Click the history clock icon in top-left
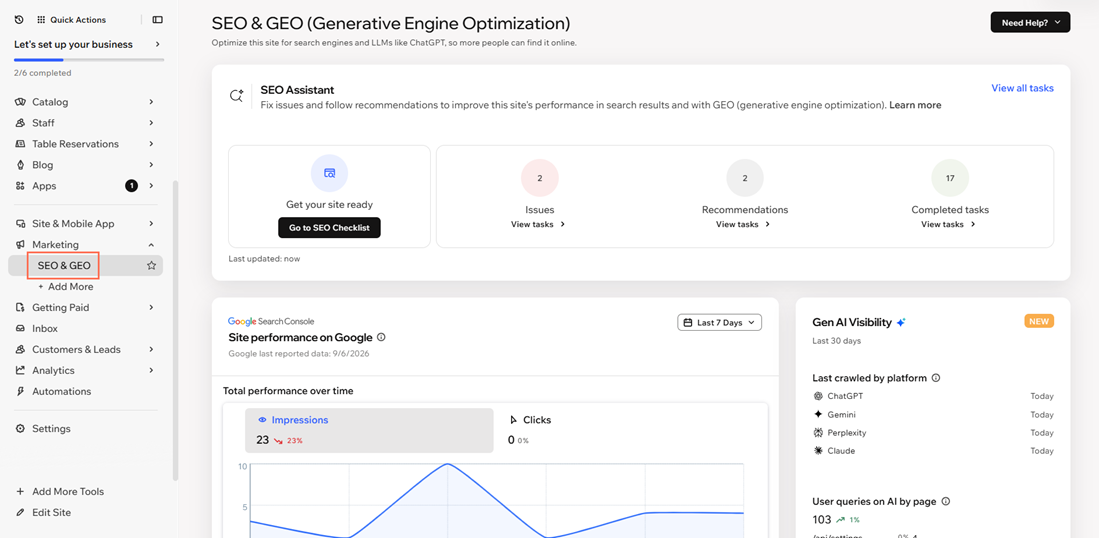The height and width of the screenshot is (538, 1099). [19, 20]
